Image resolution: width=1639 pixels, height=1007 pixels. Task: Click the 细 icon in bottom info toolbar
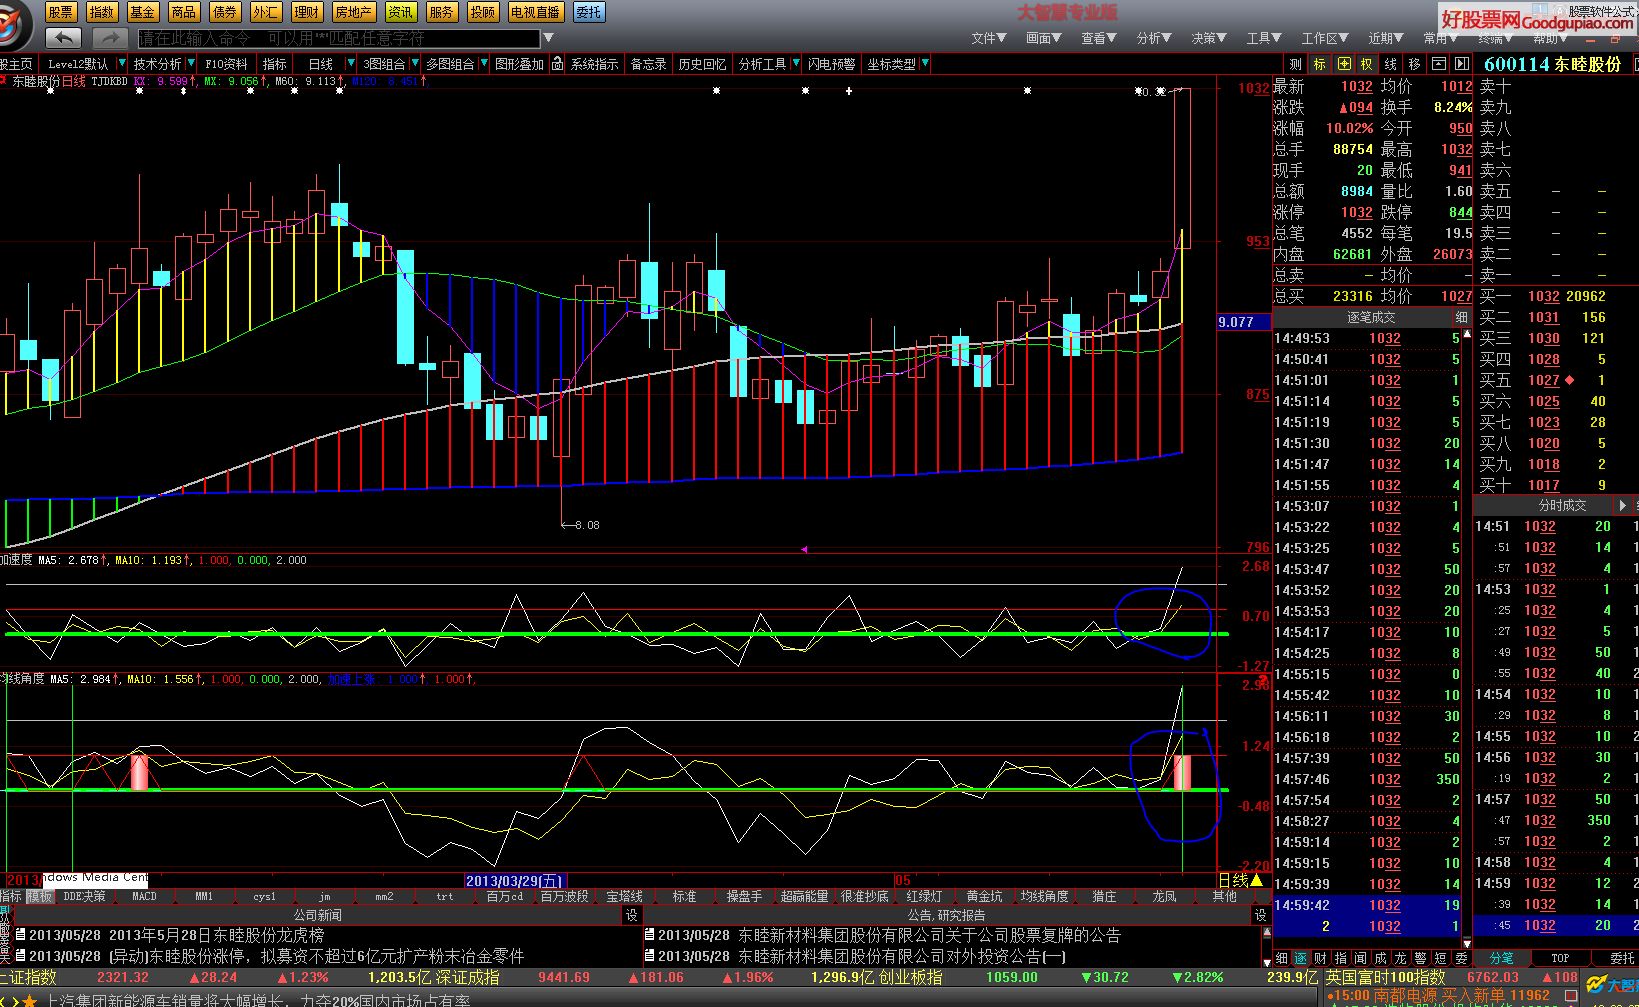tap(1282, 958)
